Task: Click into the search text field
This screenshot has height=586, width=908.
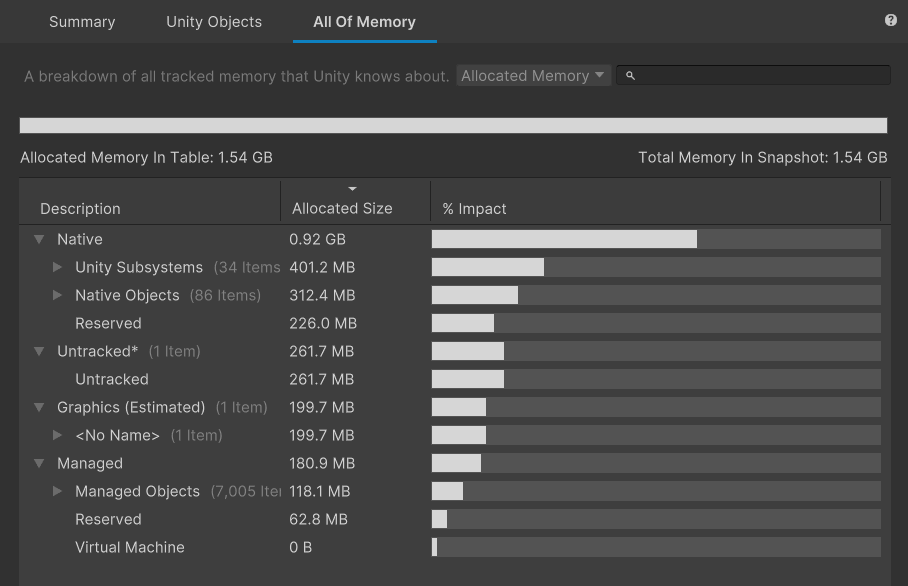Action: [760, 76]
